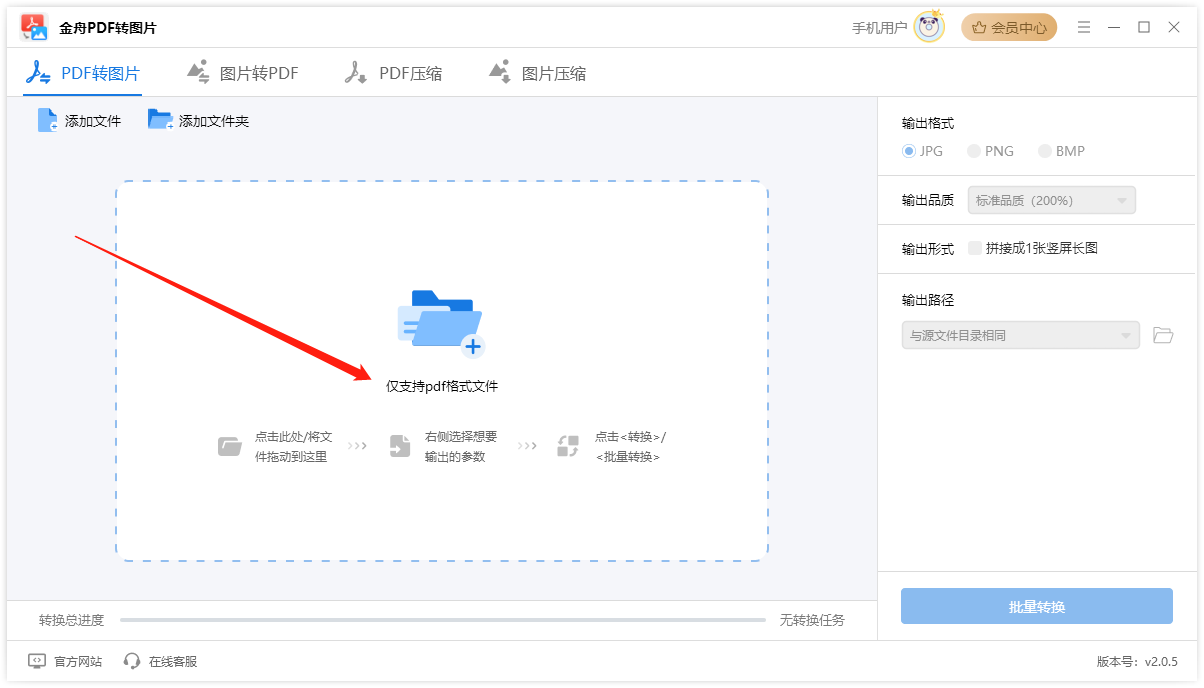Open the output path folder browse icon
Viewport: 1204px width, 688px height.
[x=1162, y=335]
